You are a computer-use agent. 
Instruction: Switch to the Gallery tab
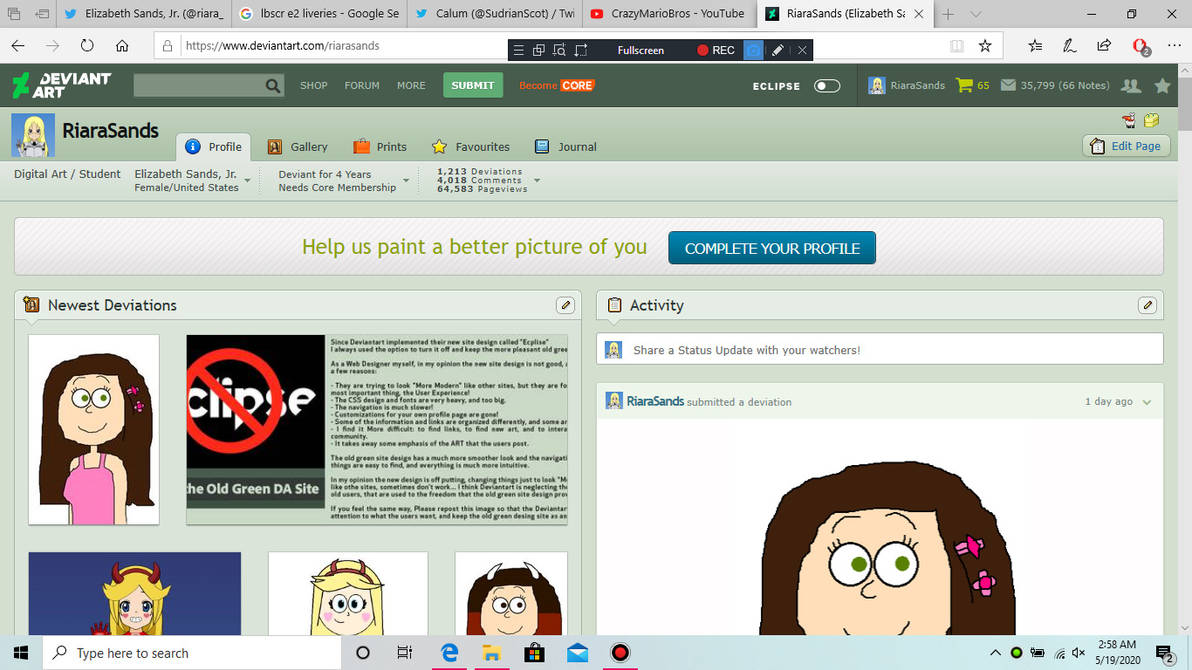coord(297,147)
